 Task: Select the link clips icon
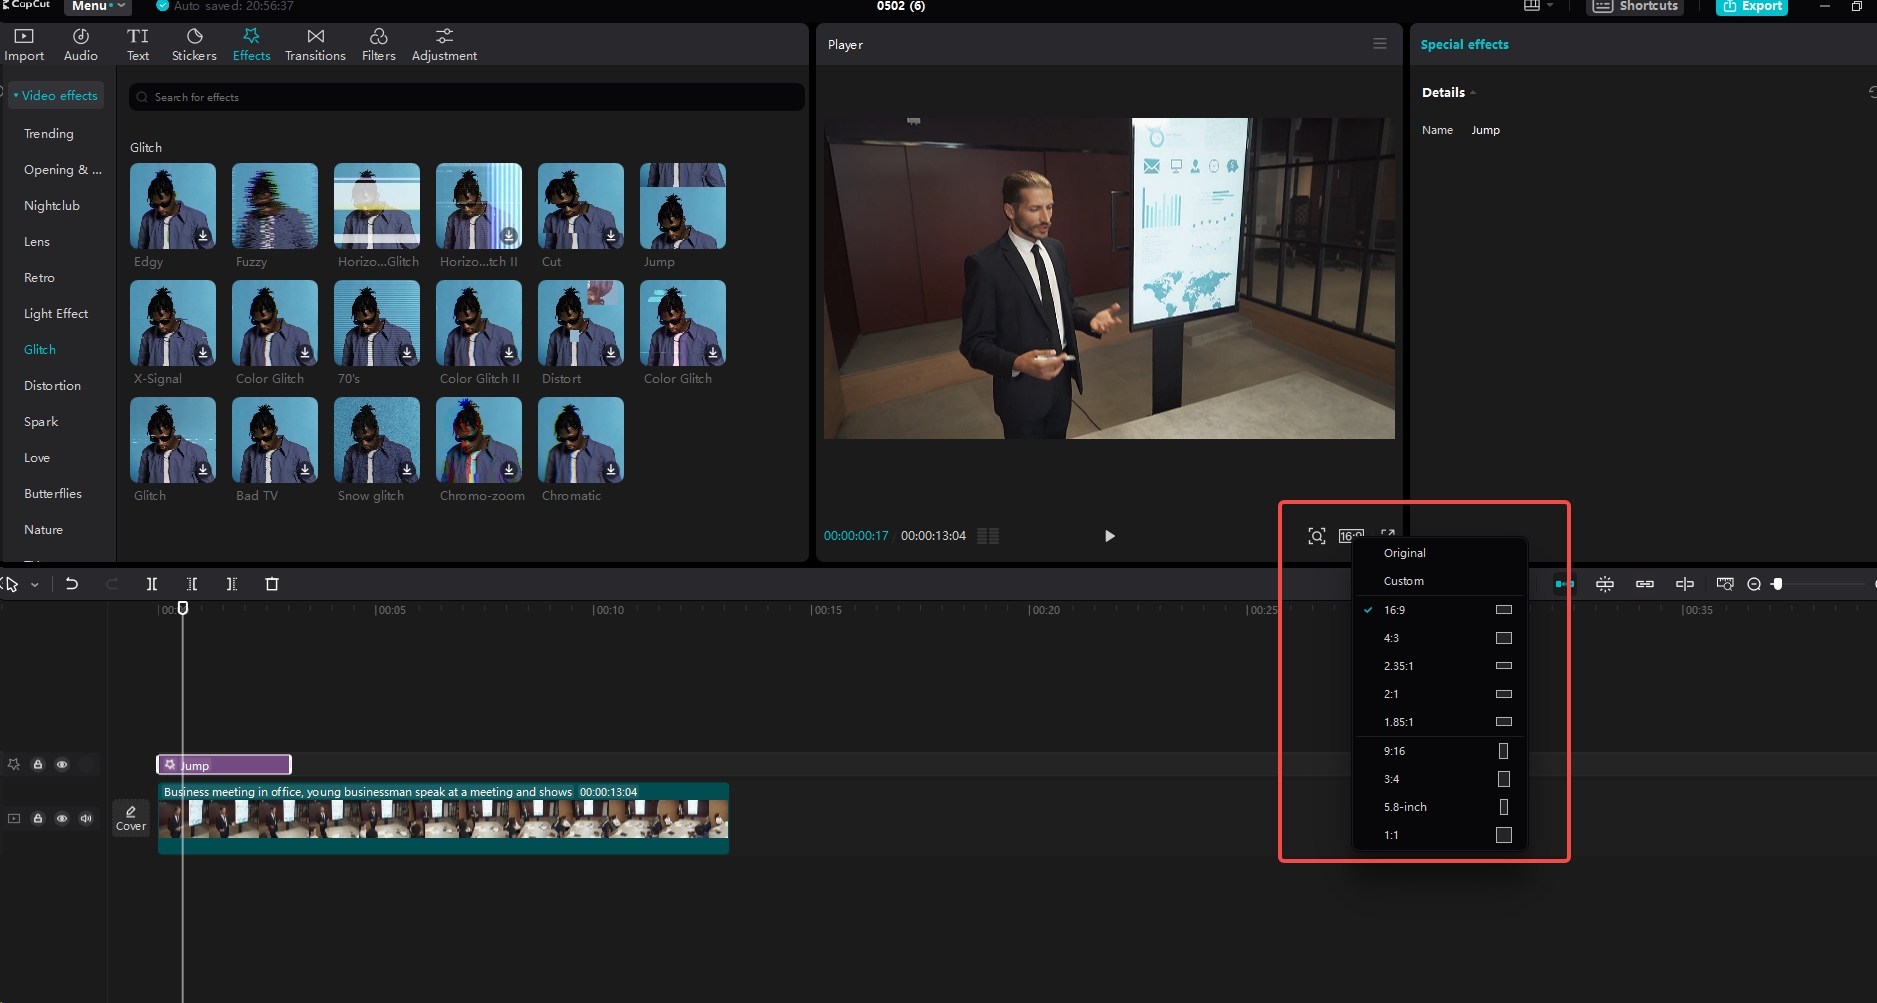point(1645,584)
